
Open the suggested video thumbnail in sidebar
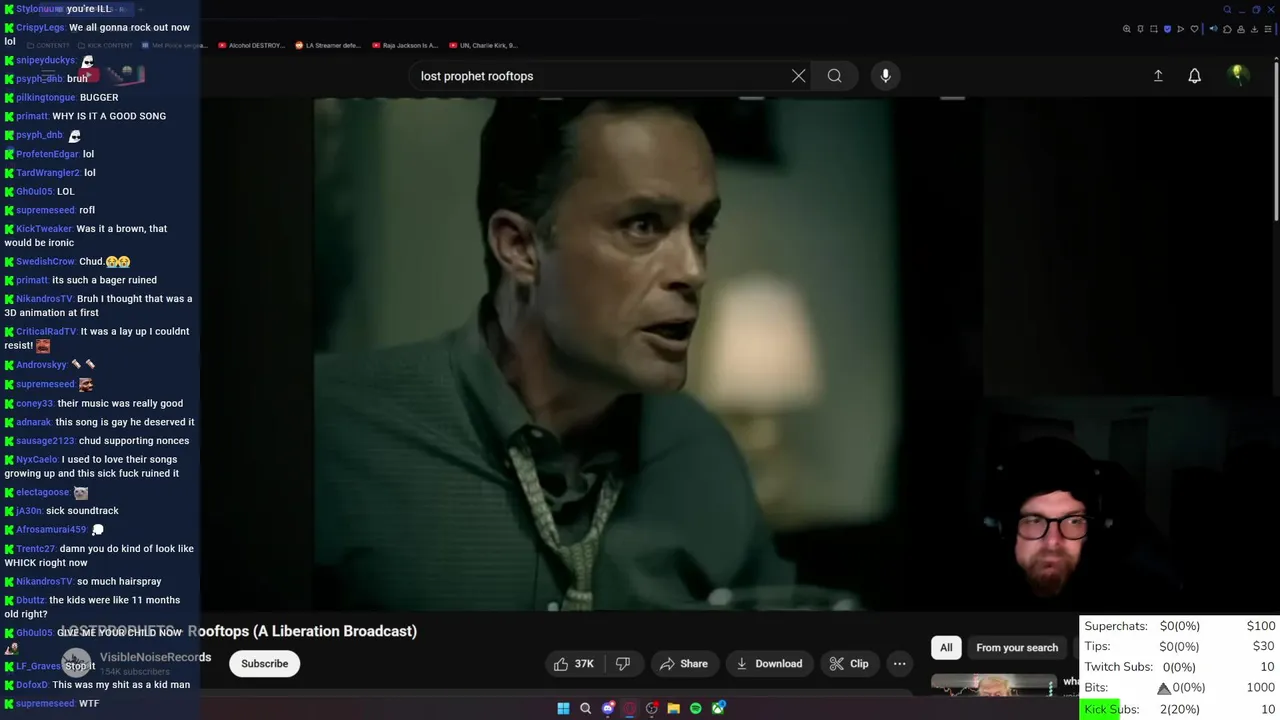[x=993, y=684]
